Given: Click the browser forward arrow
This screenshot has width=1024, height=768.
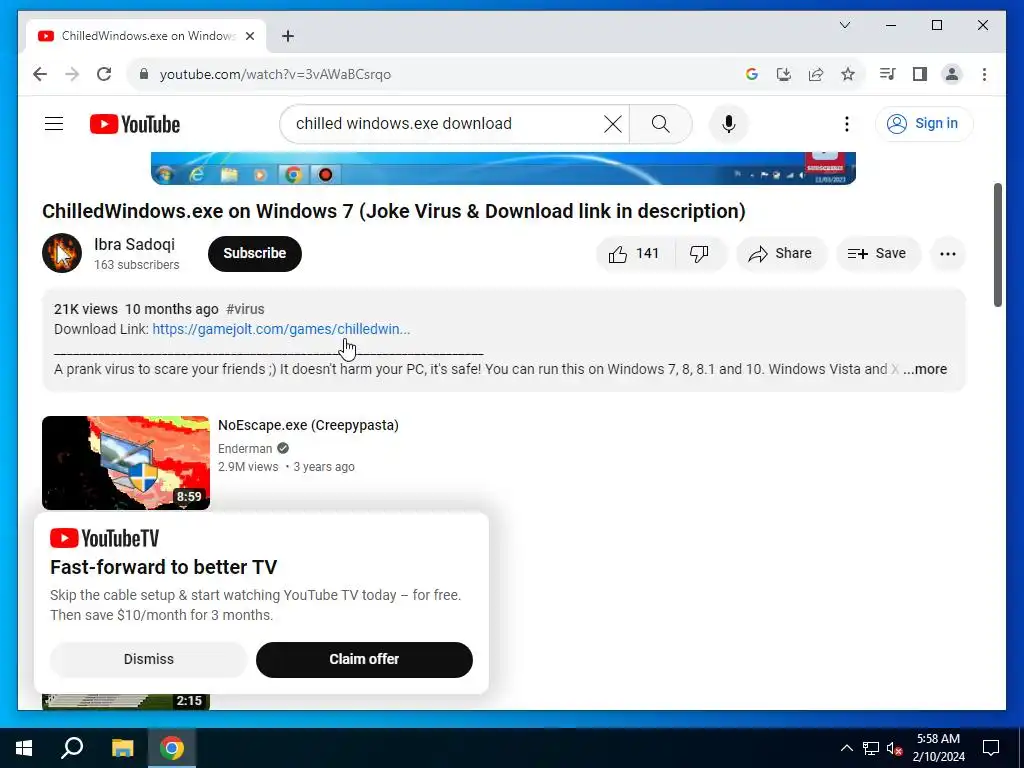Looking at the screenshot, I should [x=72, y=74].
